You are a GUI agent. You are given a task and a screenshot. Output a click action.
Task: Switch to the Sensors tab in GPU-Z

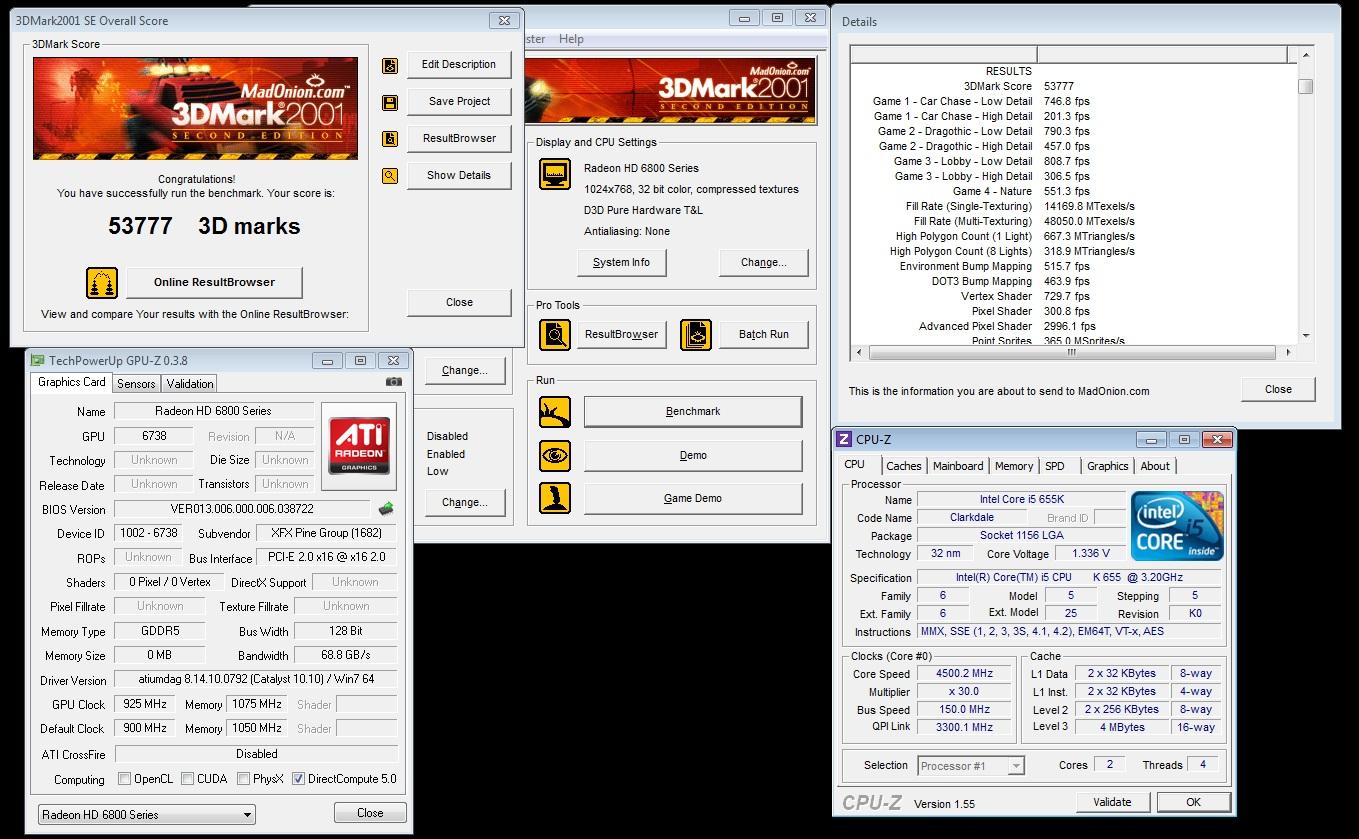(x=136, y=384)
